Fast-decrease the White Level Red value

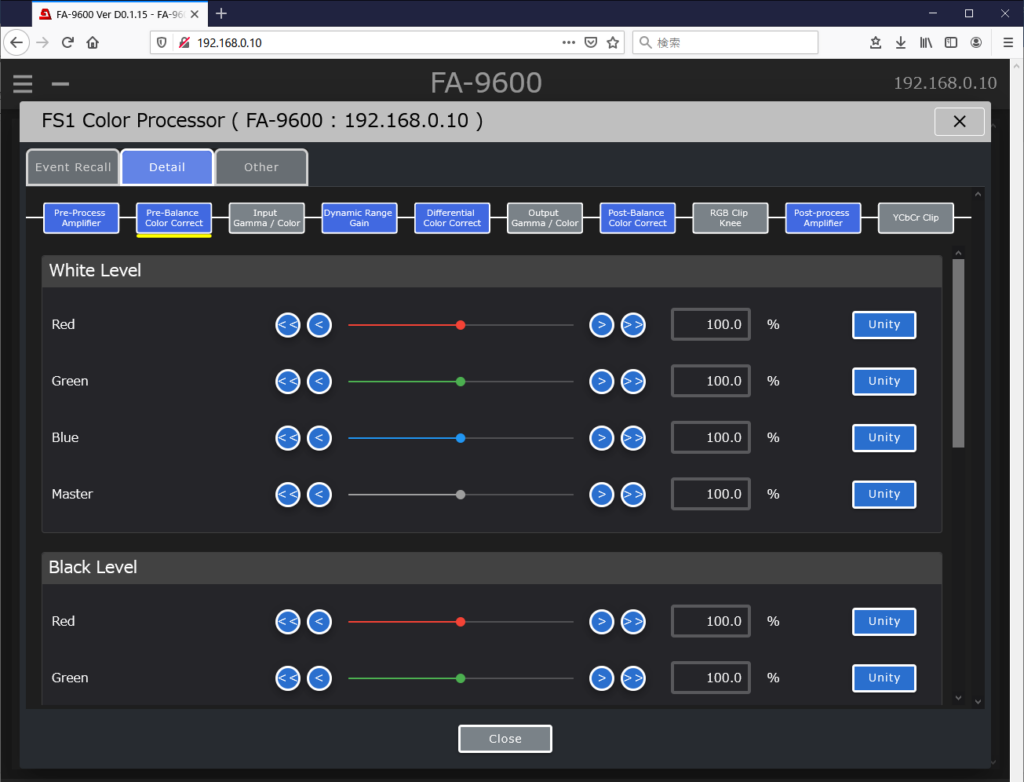[x=288, y=325]
